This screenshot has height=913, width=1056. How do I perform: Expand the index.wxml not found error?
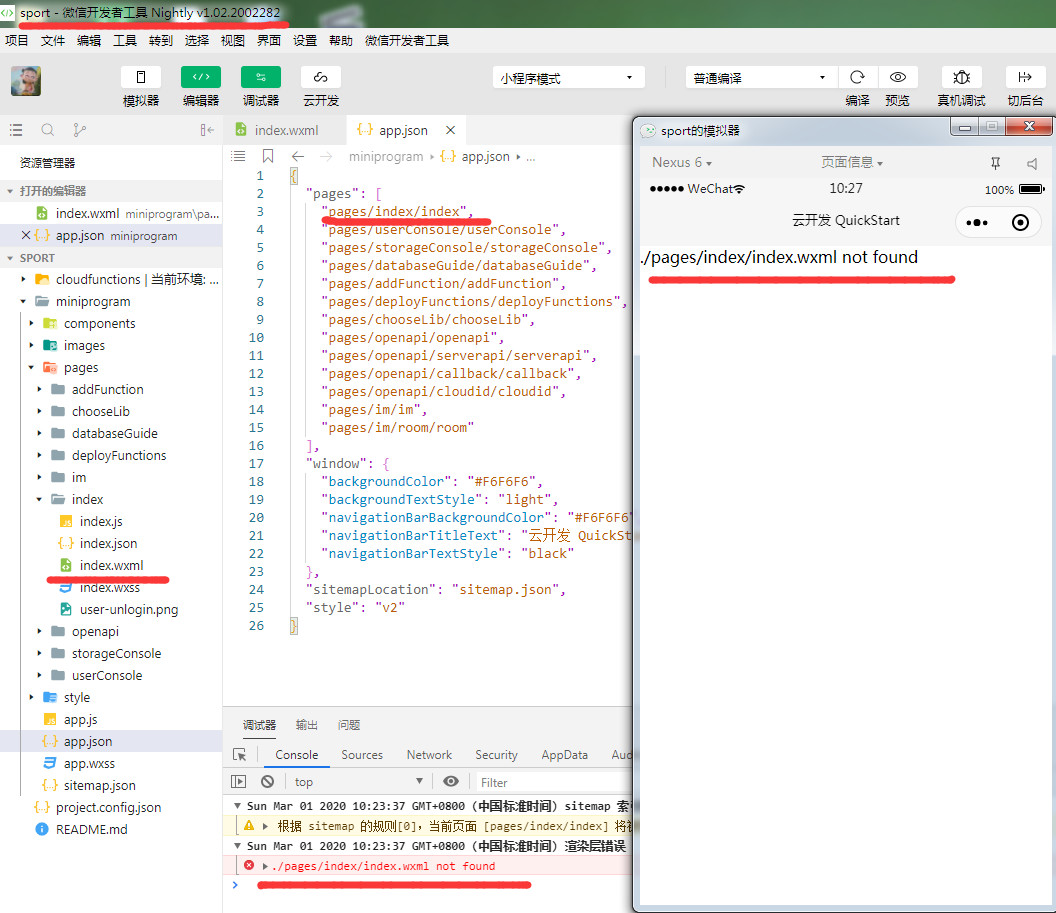(265, 866)
